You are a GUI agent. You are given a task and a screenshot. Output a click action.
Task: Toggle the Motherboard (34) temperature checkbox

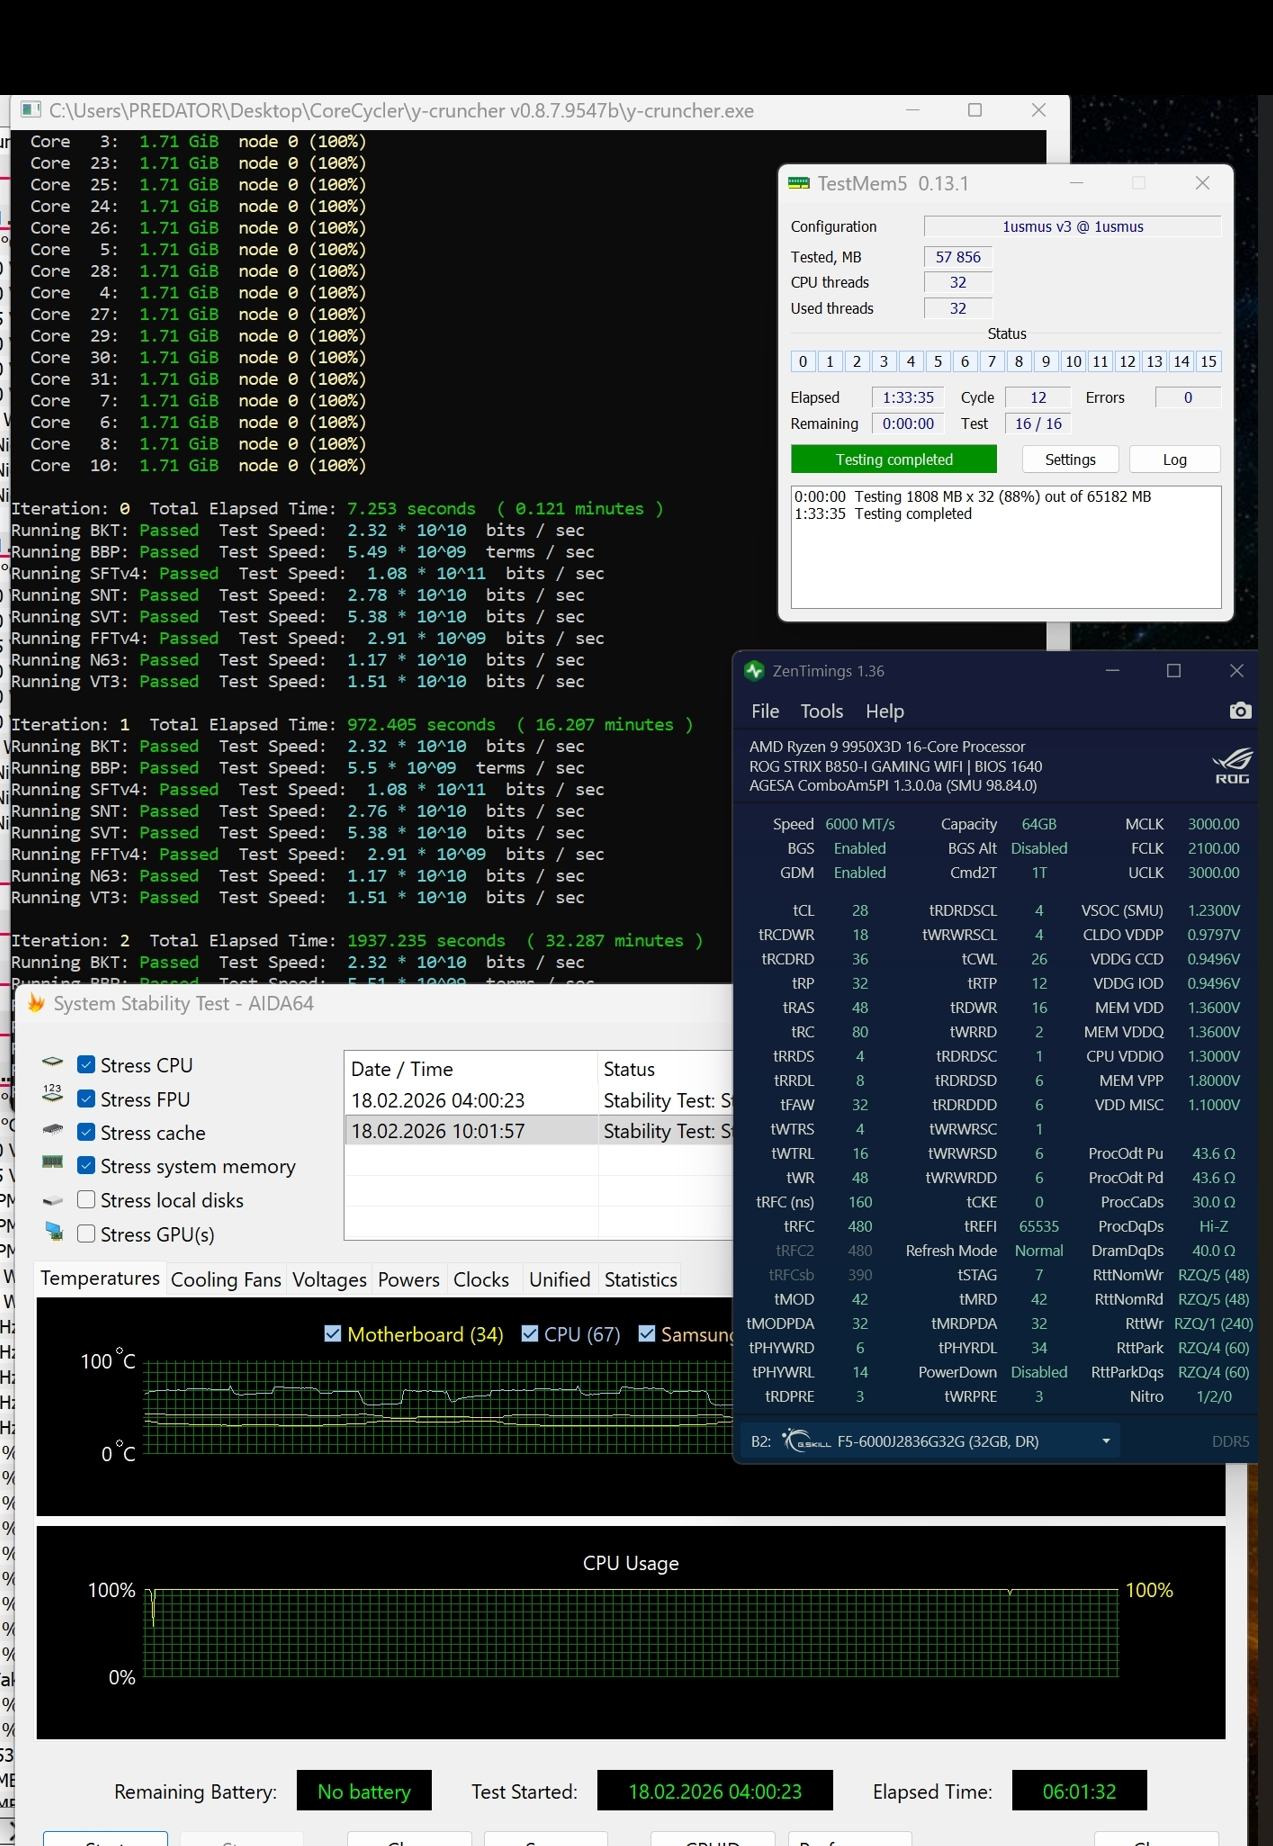(x=333, y=1333)
